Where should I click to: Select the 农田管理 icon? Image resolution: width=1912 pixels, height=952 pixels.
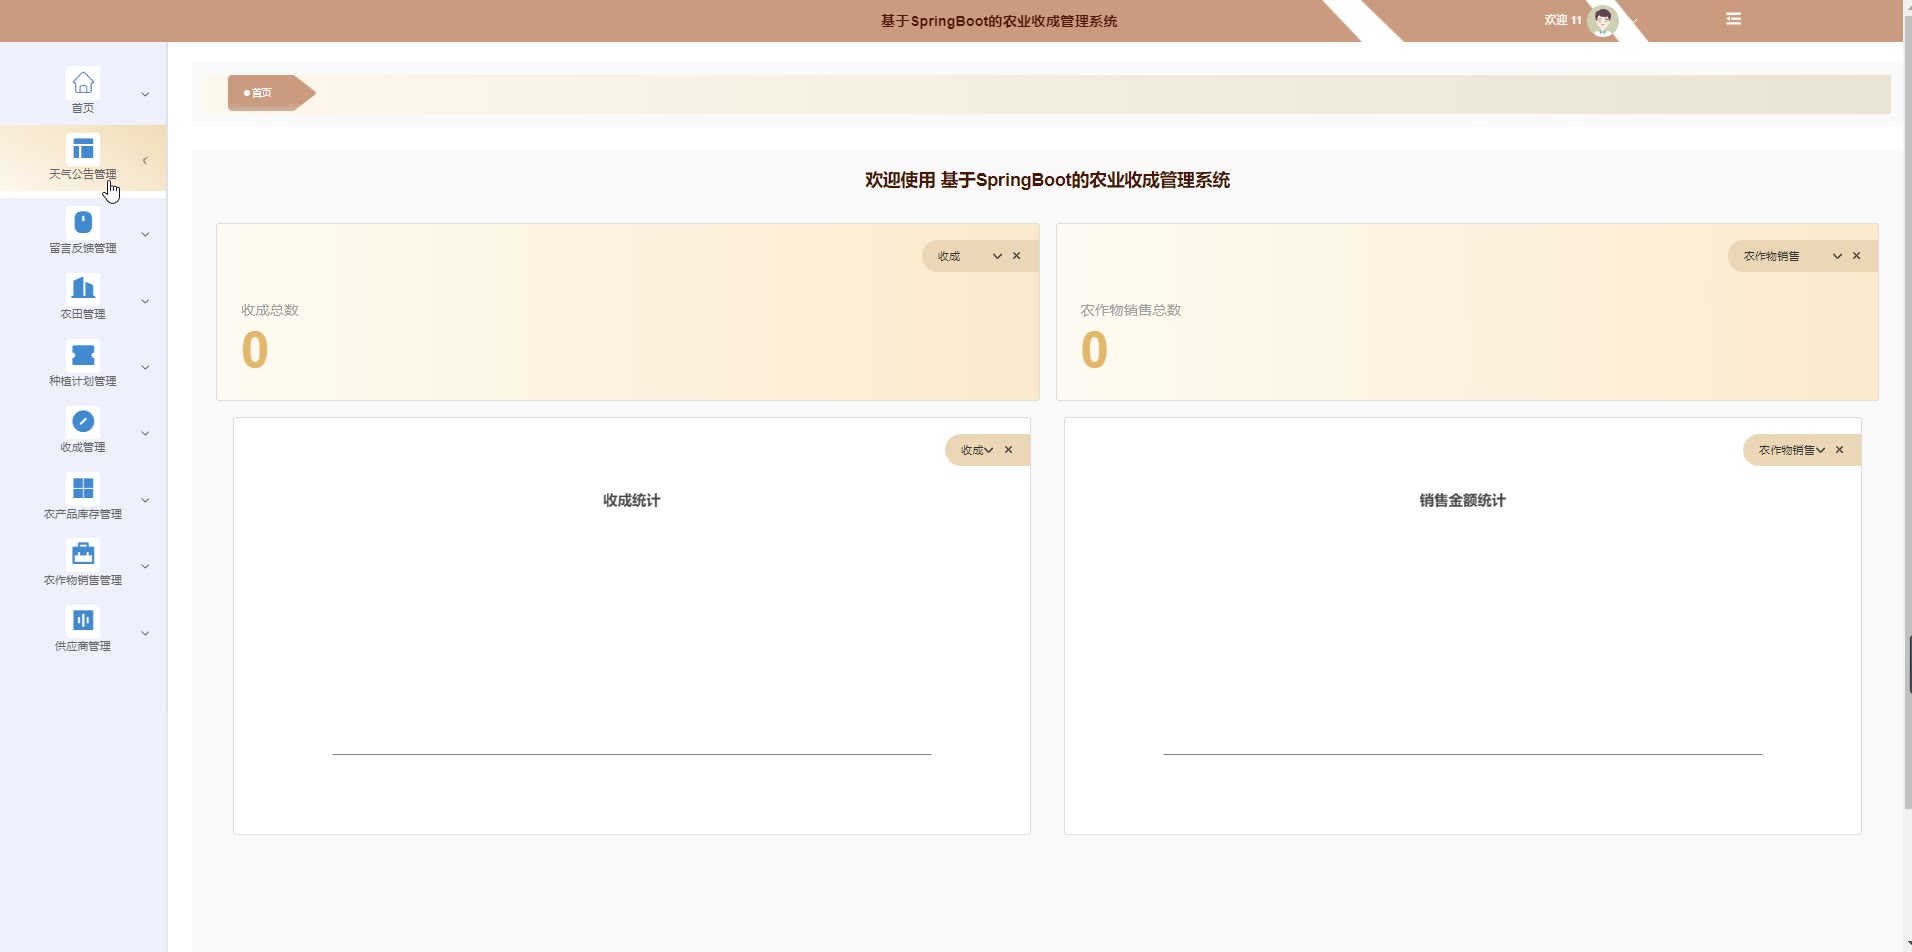click(x=83, y=288)
